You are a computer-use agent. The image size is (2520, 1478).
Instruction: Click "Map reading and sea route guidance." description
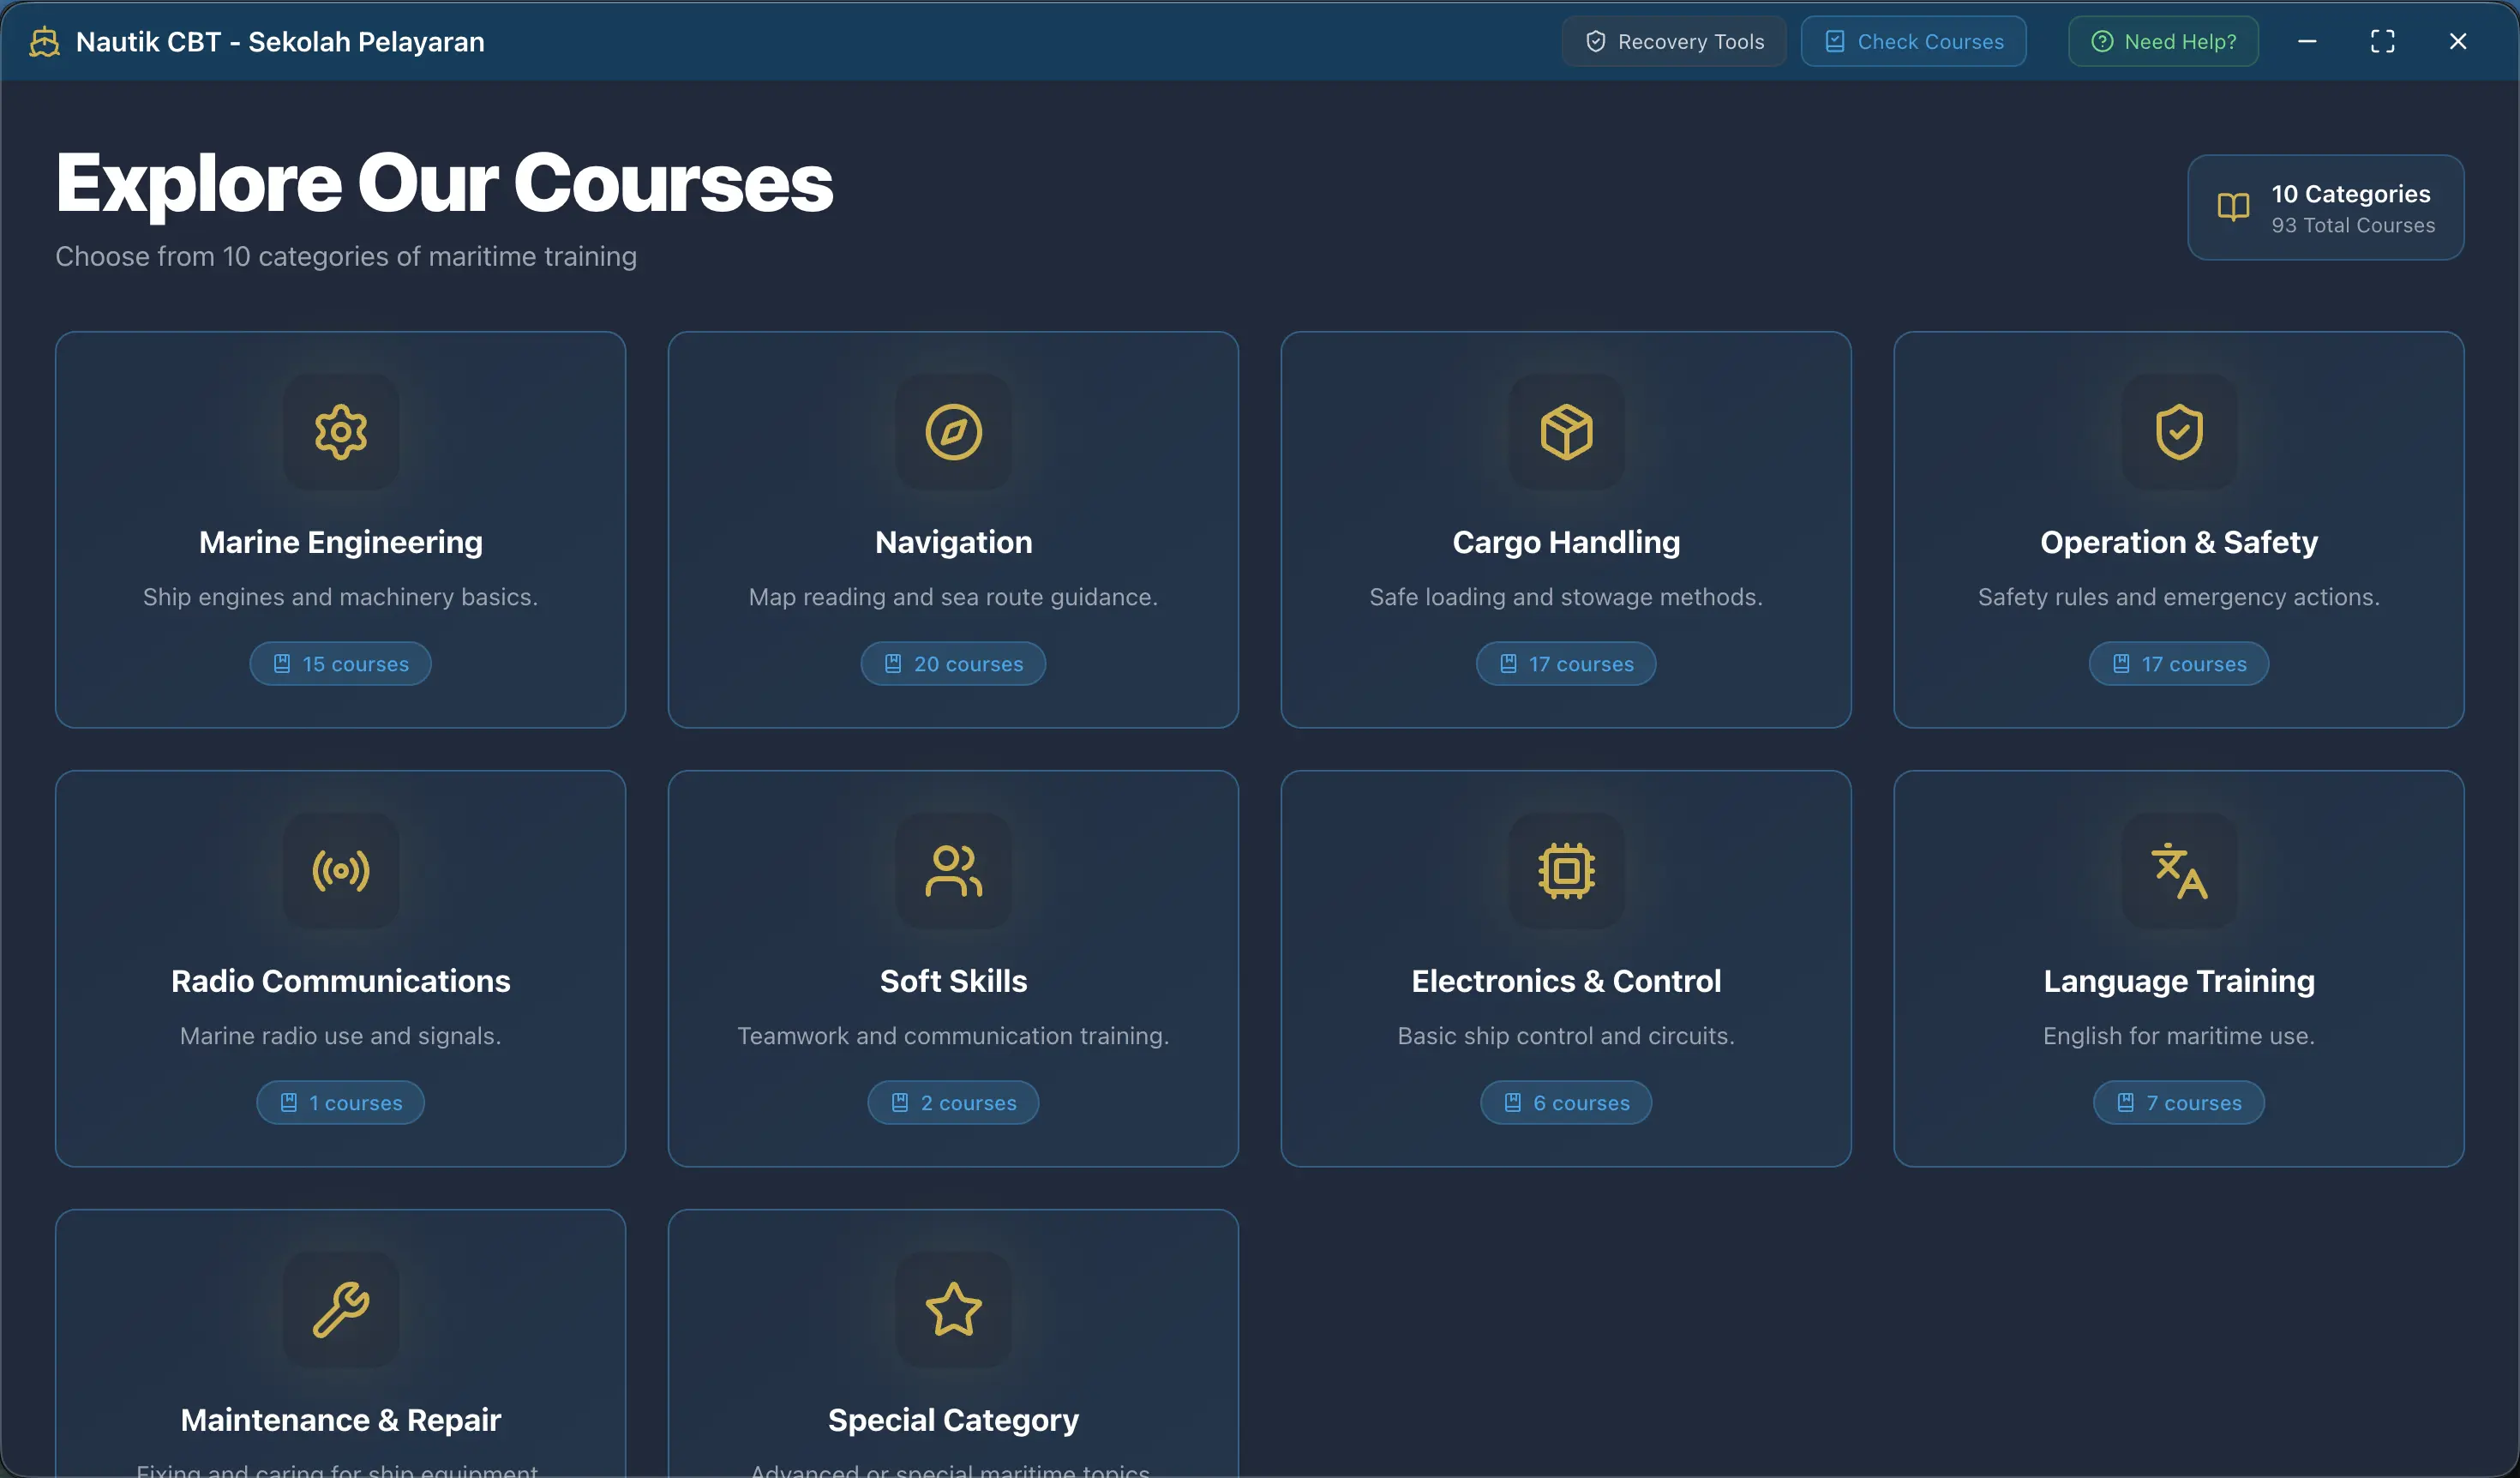click(953, 597)
